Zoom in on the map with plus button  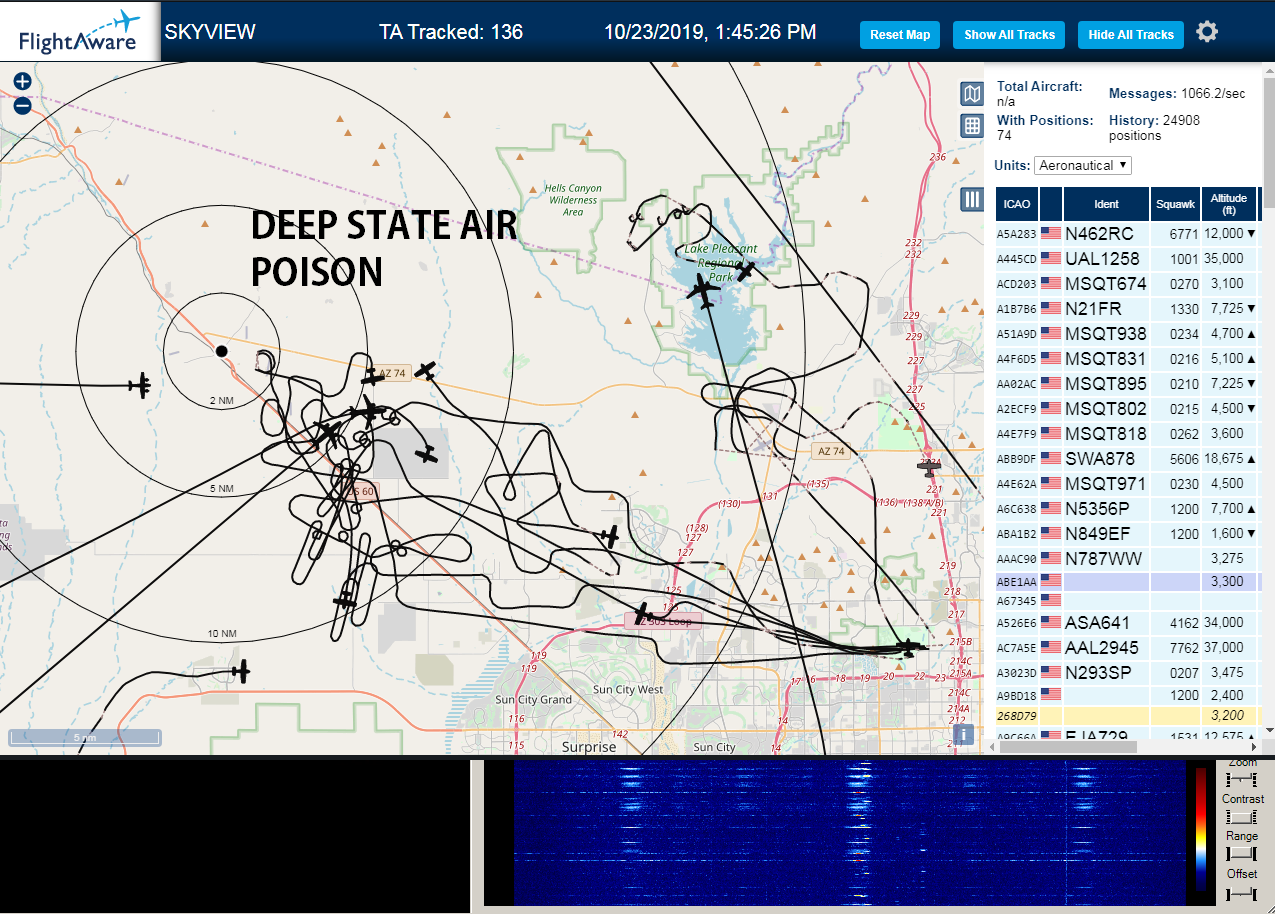[x=22, y=82]
